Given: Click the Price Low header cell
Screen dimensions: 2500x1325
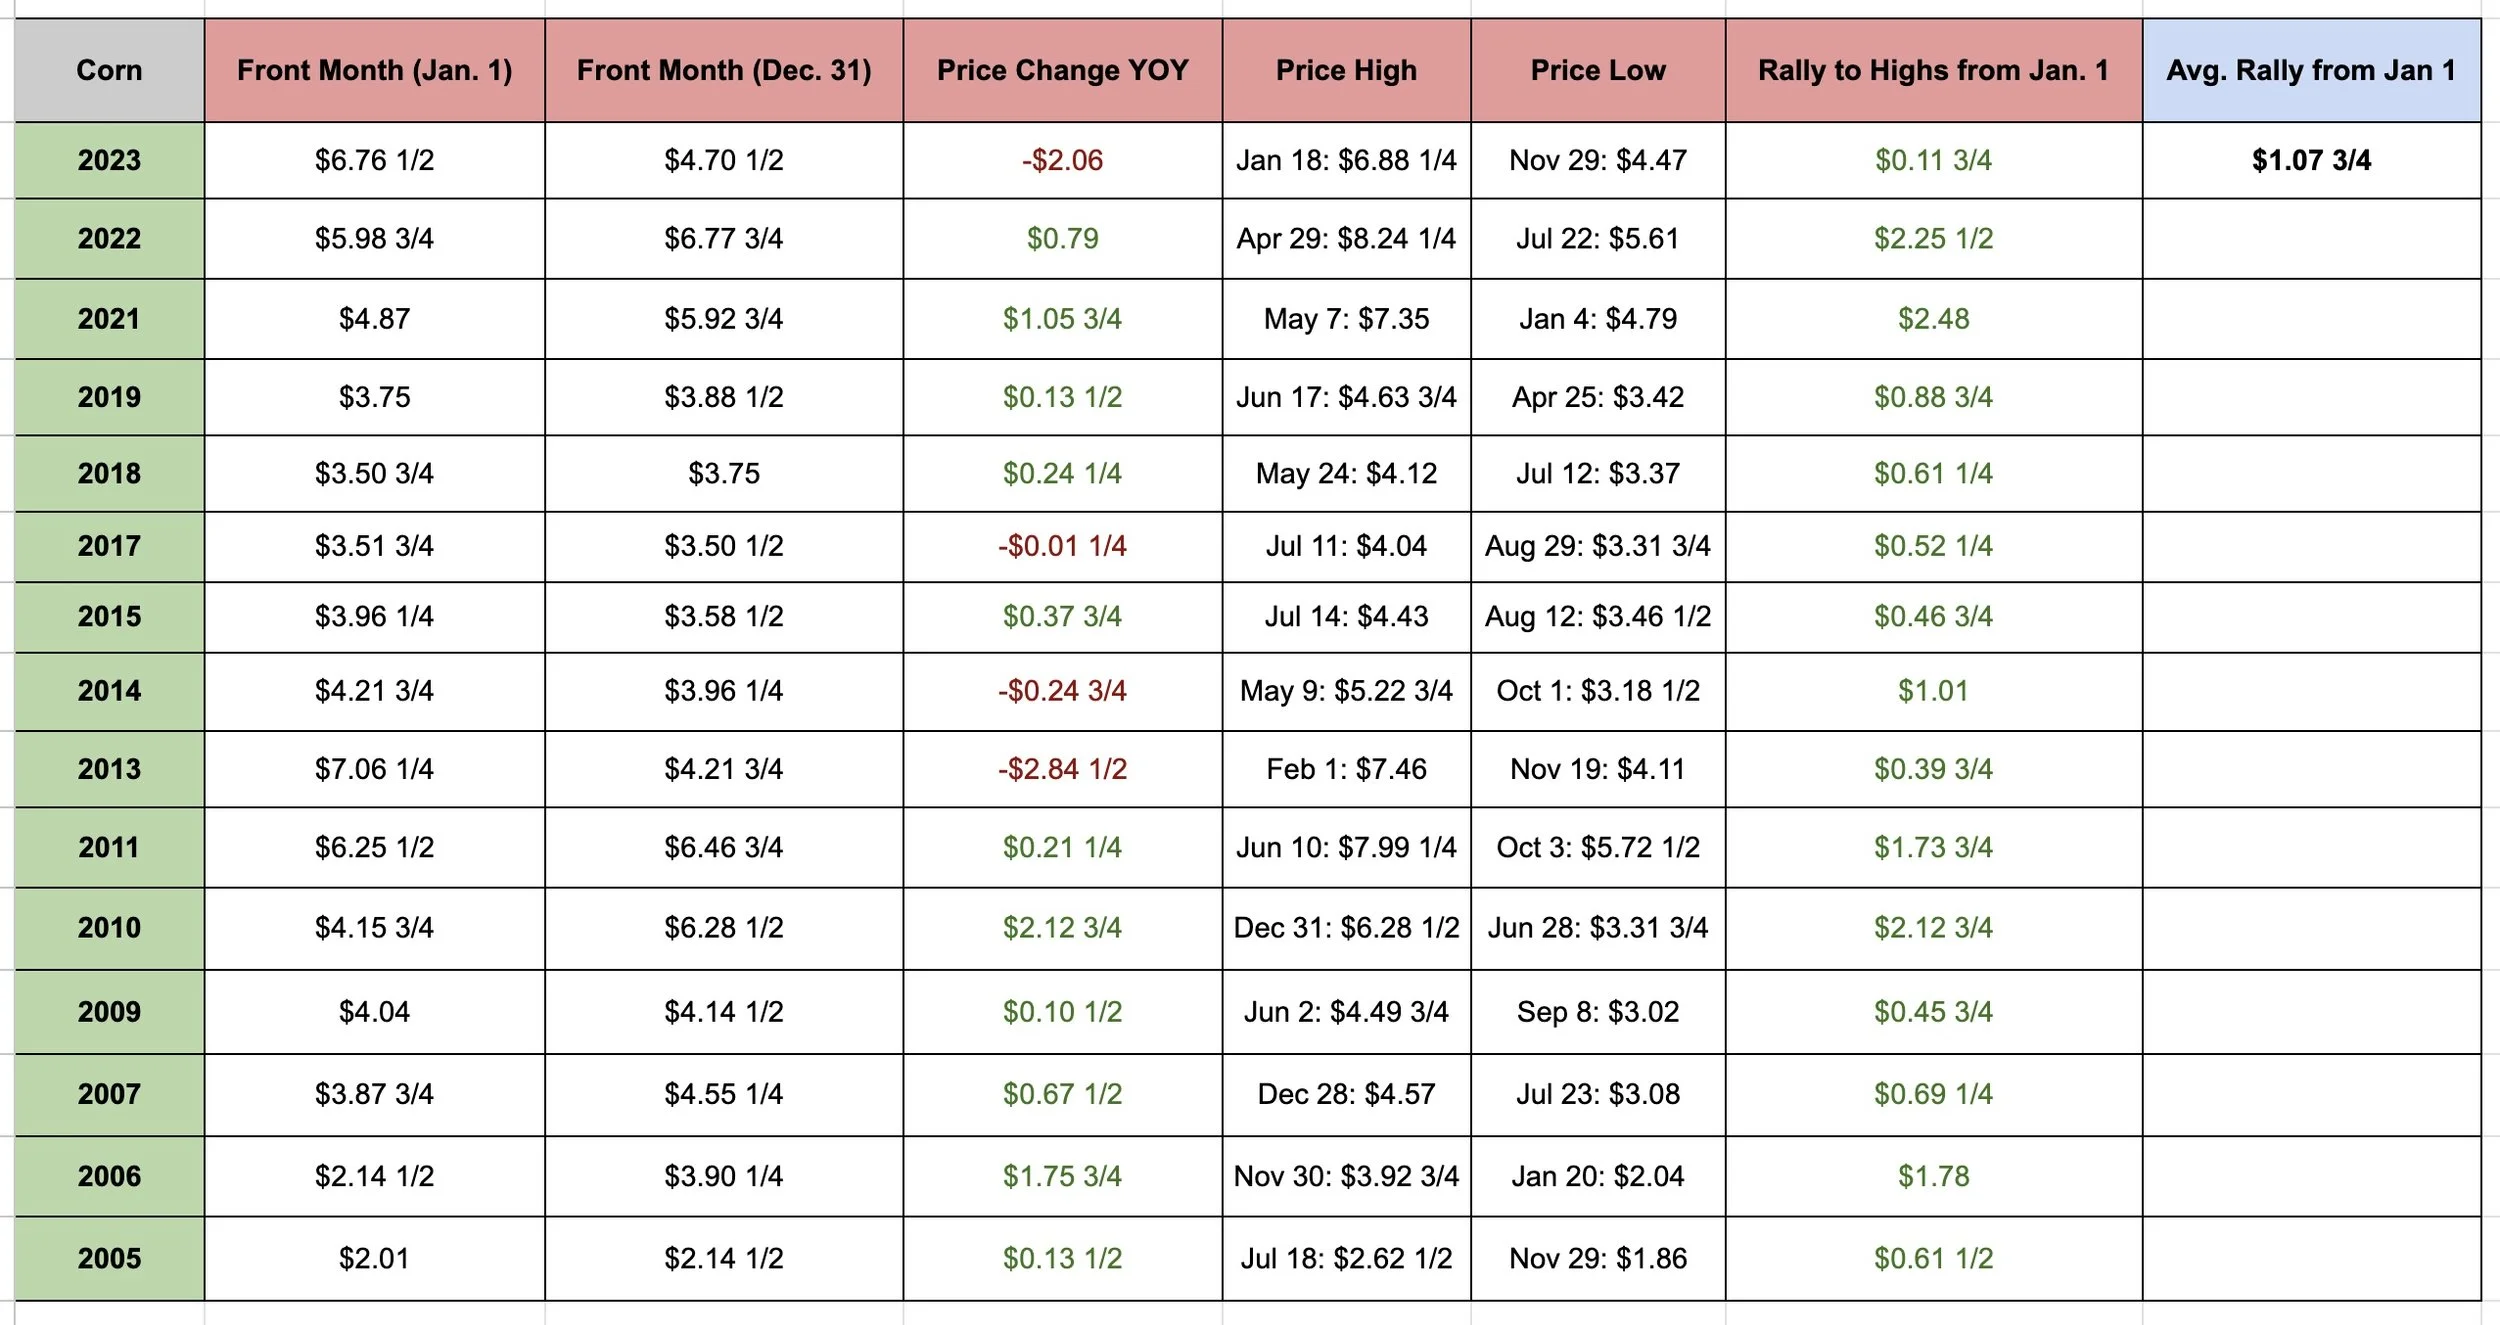Looking at the screenshot, I should [x=1598, y=70].
